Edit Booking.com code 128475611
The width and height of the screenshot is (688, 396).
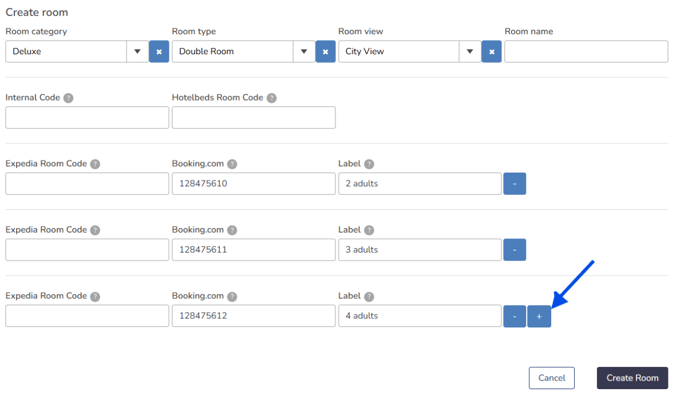(254, 250)
